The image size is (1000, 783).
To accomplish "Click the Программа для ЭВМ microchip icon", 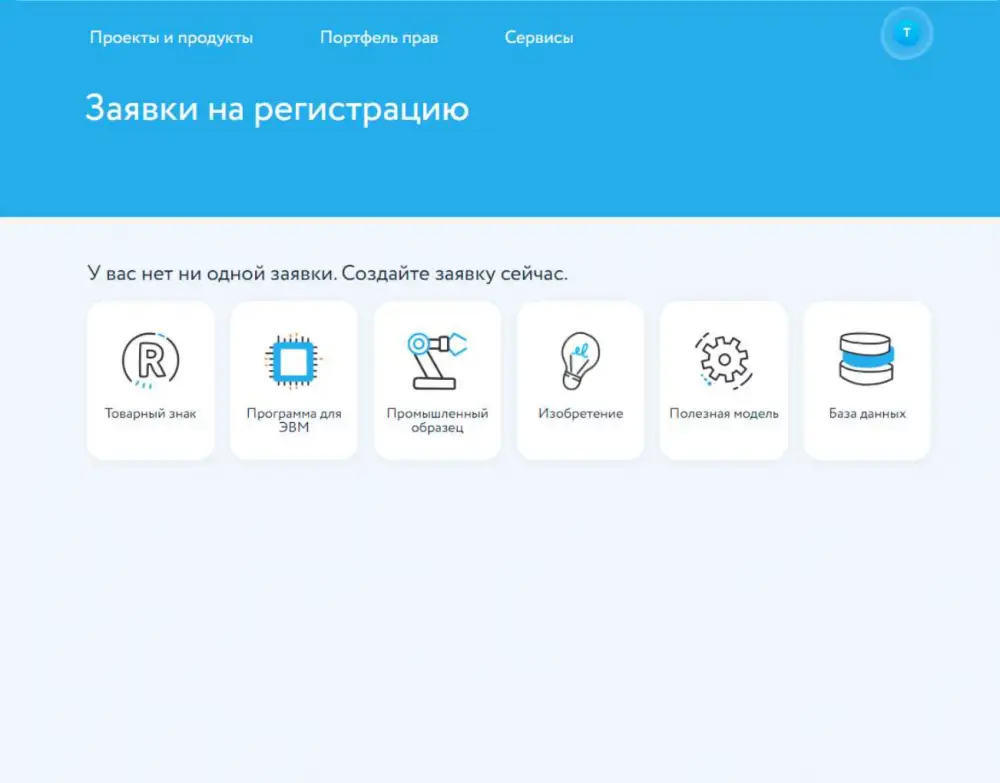I will [x=293, y=356].
